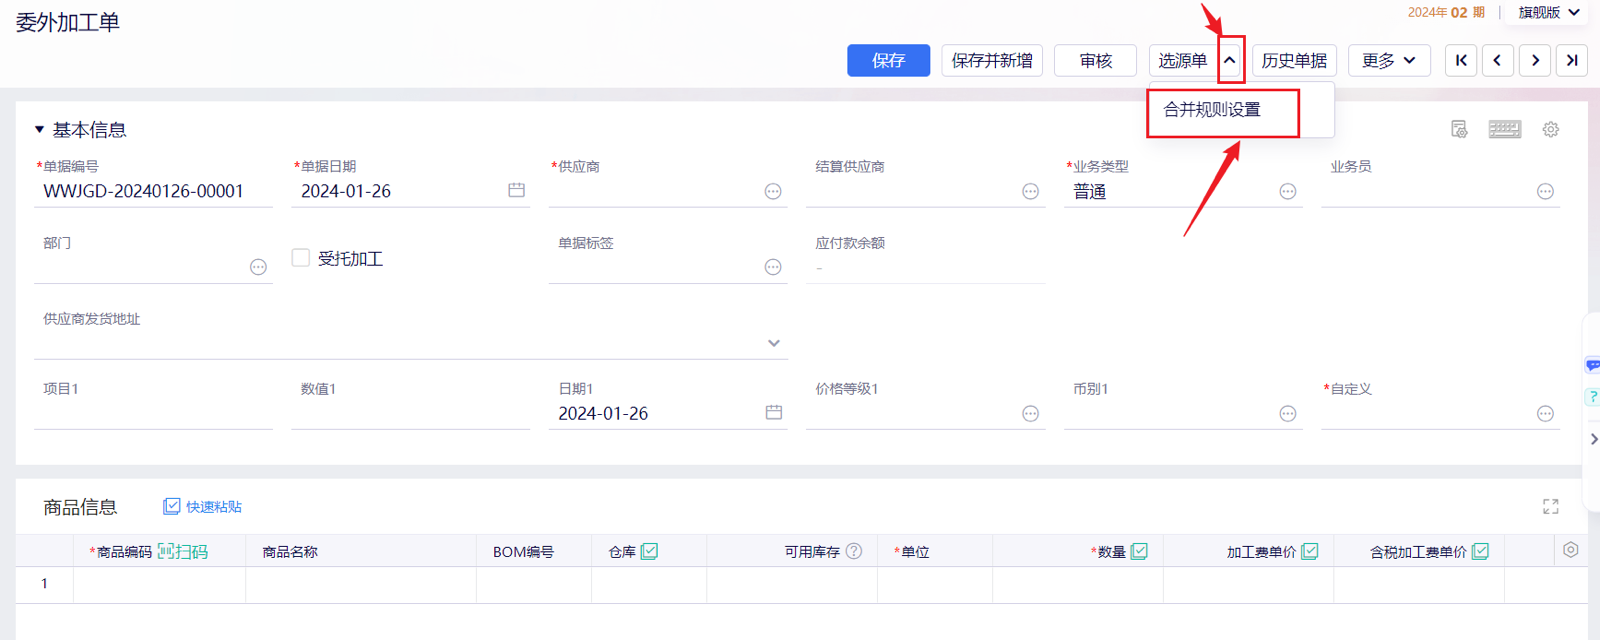The image size is (1600, 640).
Task: Click the 审核 button
Action: point(1096,60)
